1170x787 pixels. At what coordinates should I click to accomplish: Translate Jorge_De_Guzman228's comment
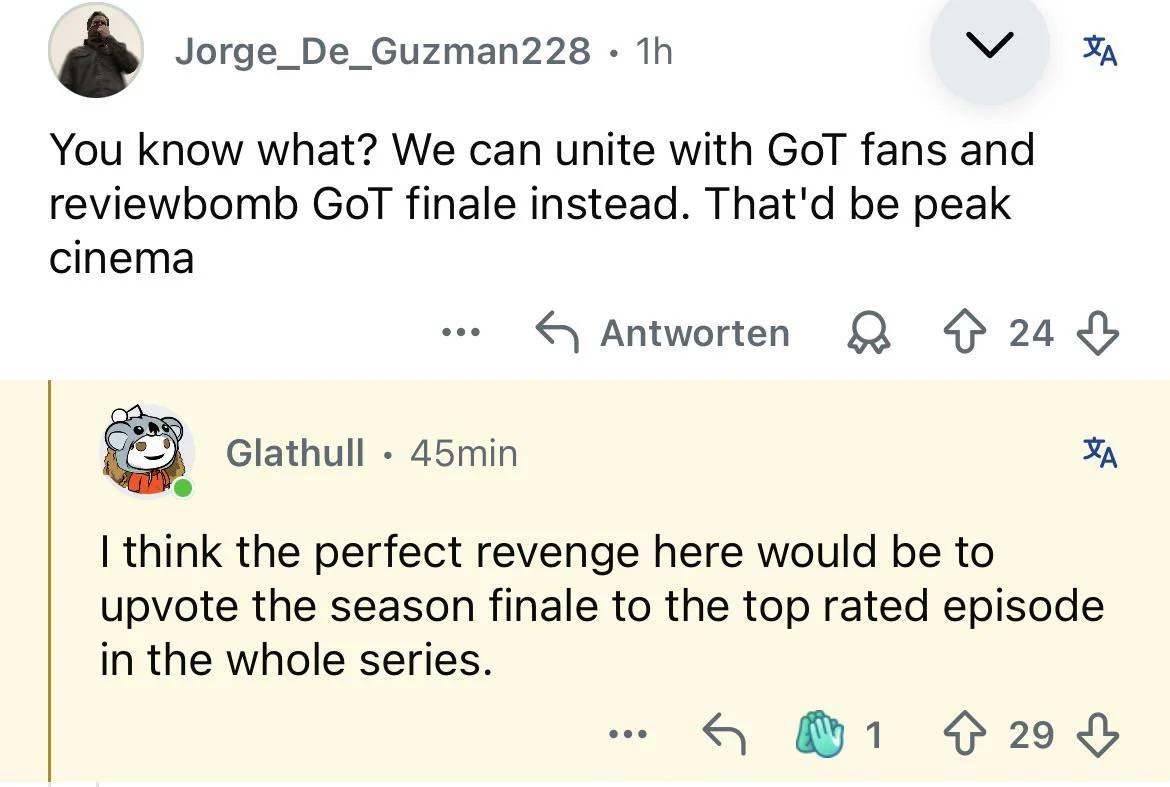click(x=1100, y=50)
